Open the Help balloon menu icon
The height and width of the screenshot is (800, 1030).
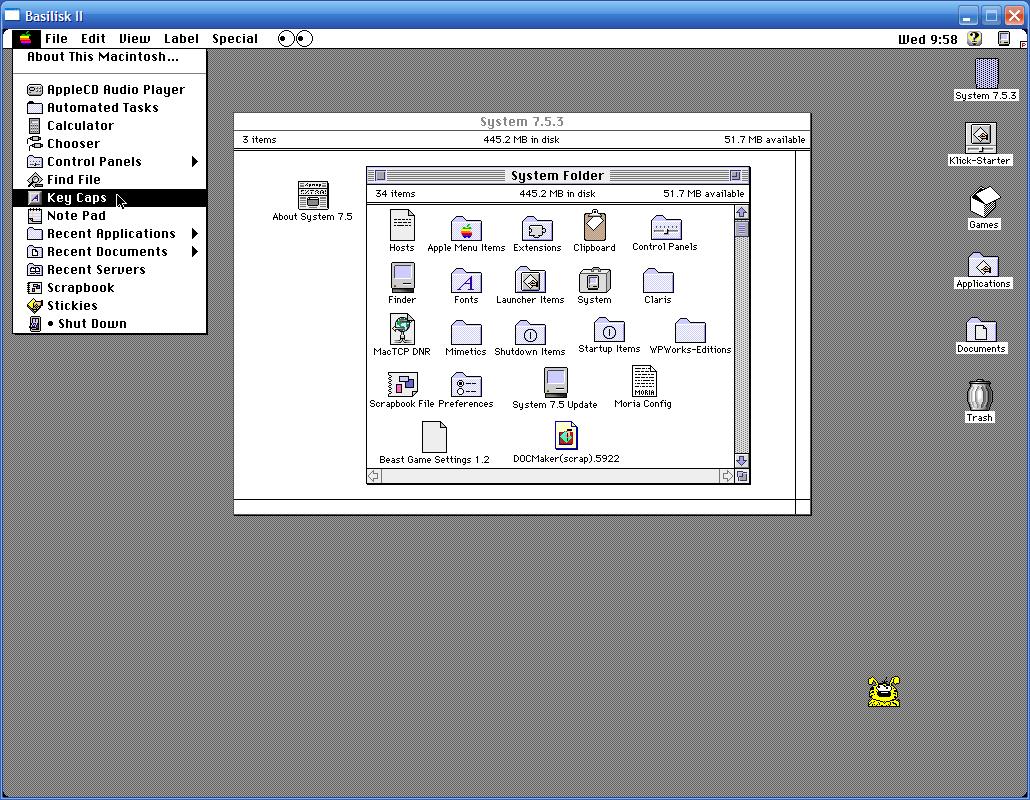click(974, 39)
